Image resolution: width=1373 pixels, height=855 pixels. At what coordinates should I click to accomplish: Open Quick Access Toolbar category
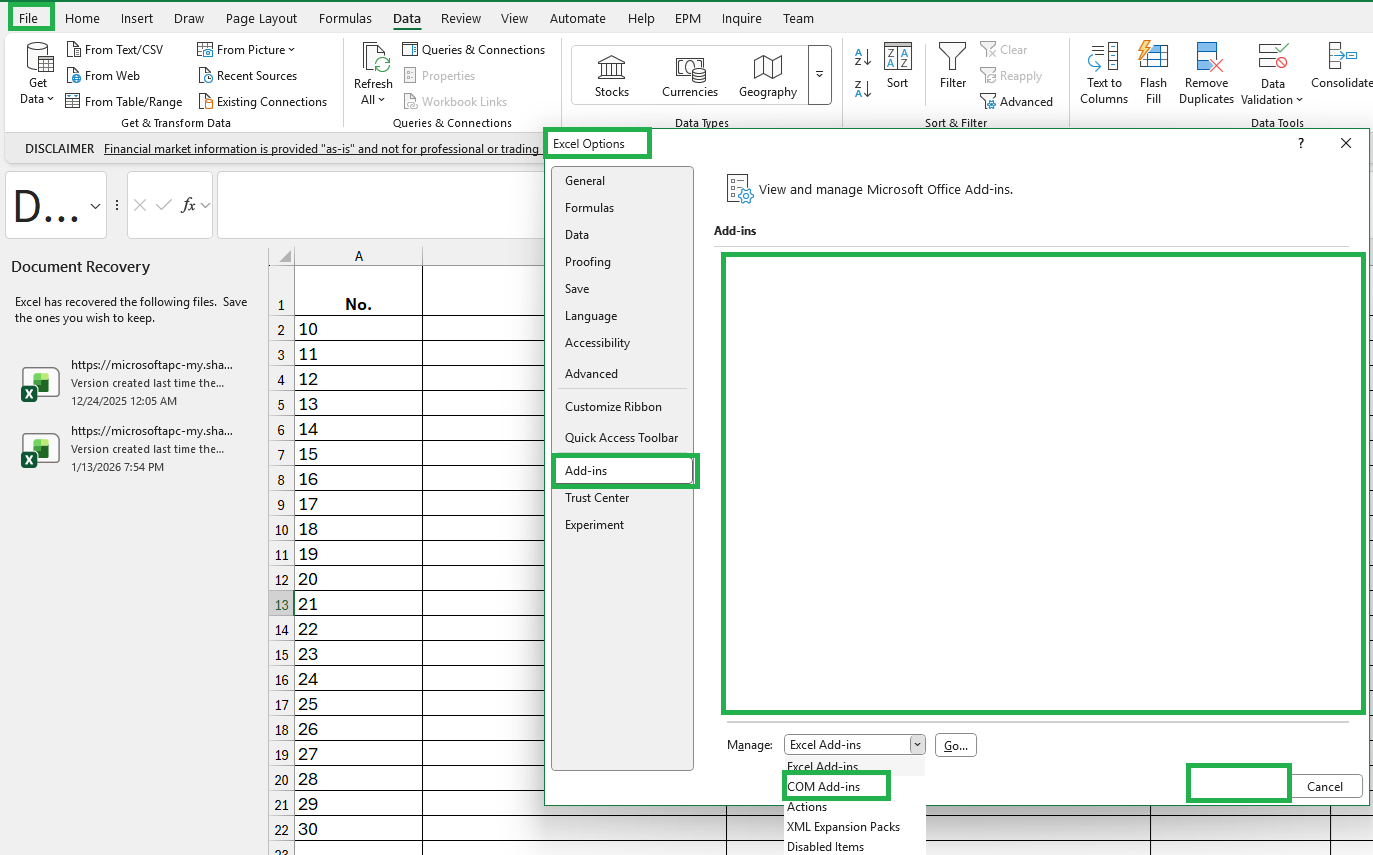click(x=622, y=438)
